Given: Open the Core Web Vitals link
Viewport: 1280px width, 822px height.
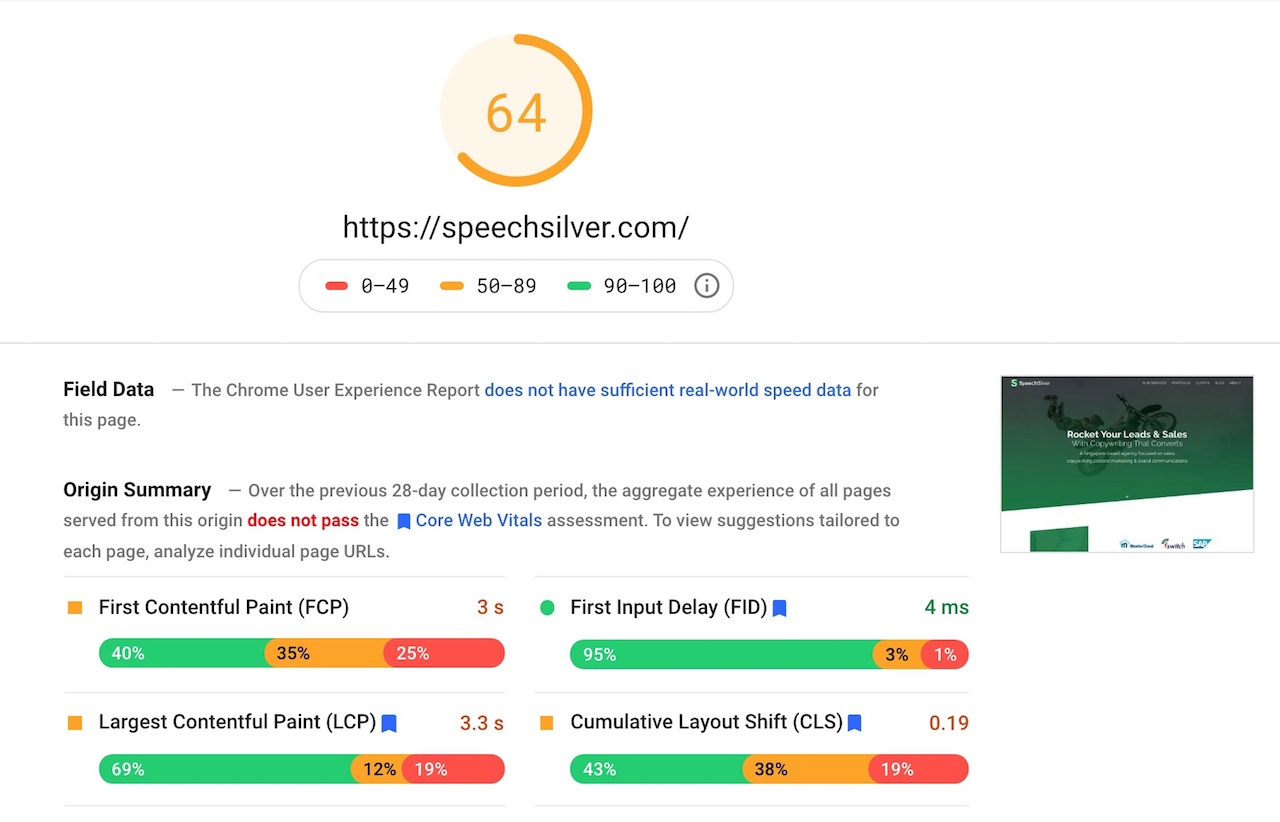Looking at the screenshot, I should (479, 520).
